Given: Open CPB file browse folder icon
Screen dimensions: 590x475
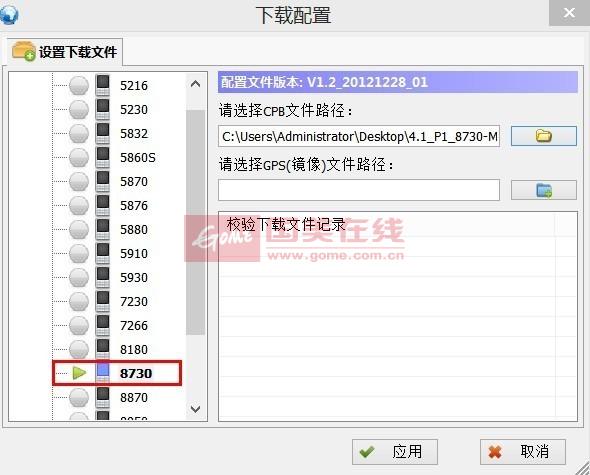Looking at the screenshot, I should click(543, 136).
